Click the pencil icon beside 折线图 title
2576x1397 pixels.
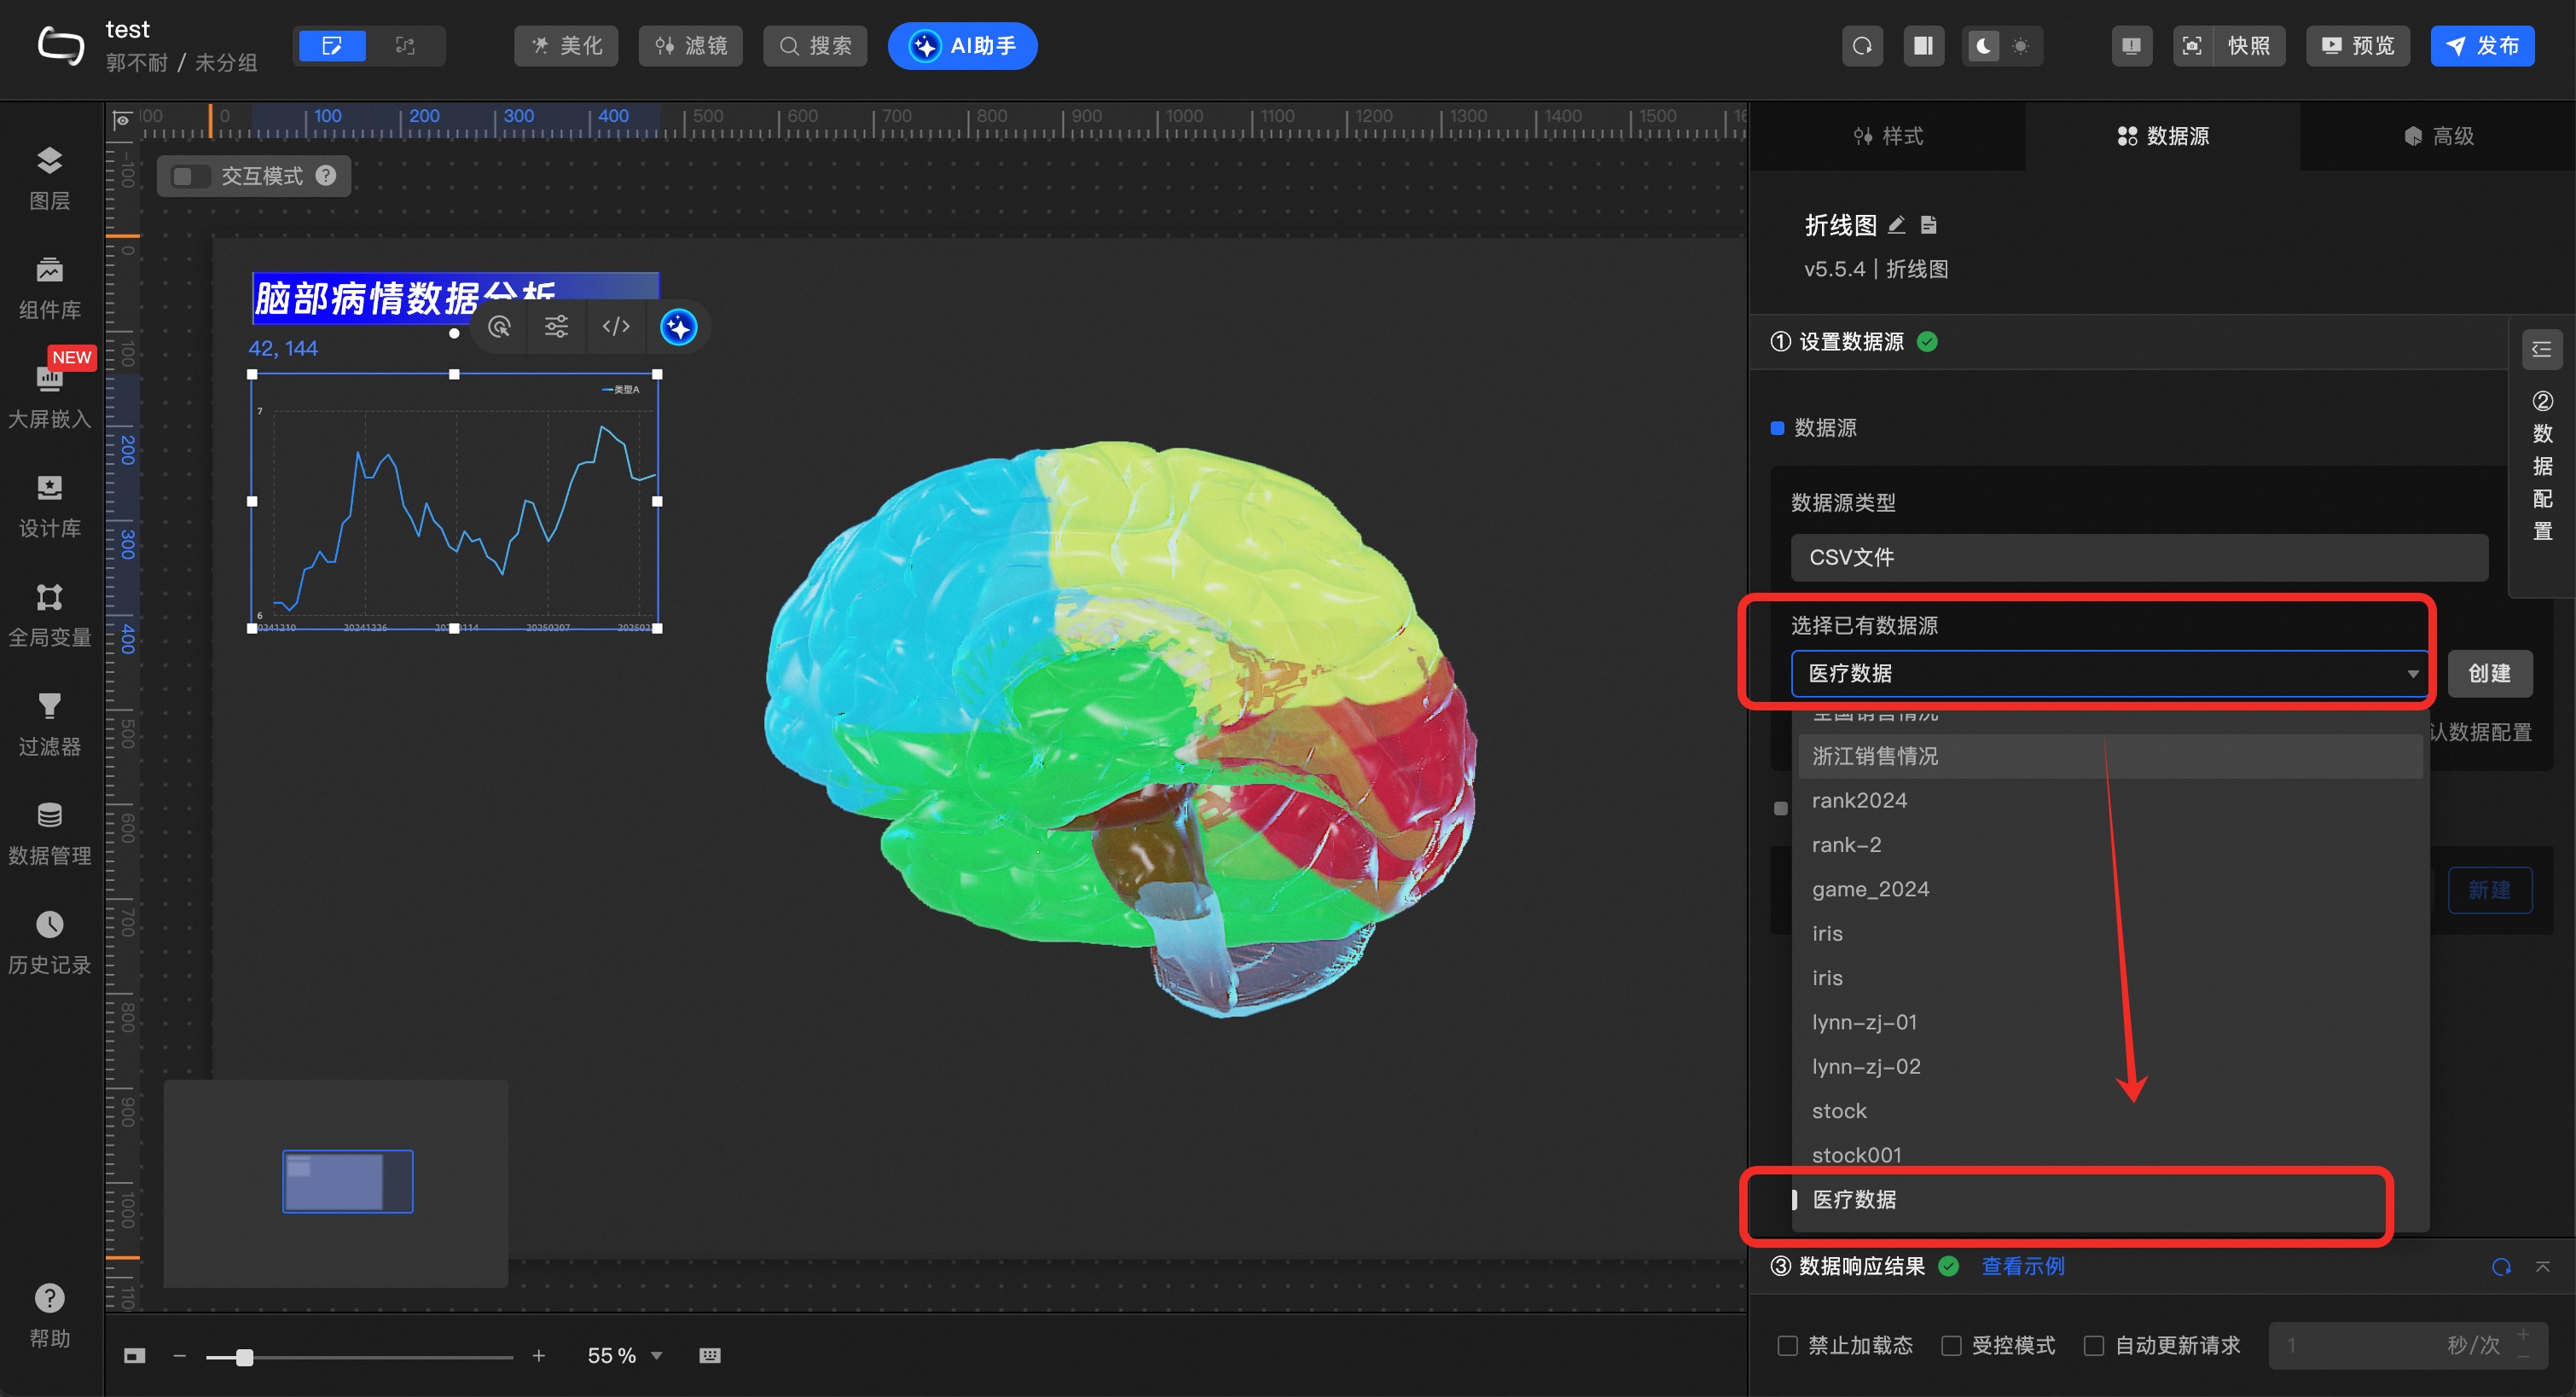click(1896, 225)
